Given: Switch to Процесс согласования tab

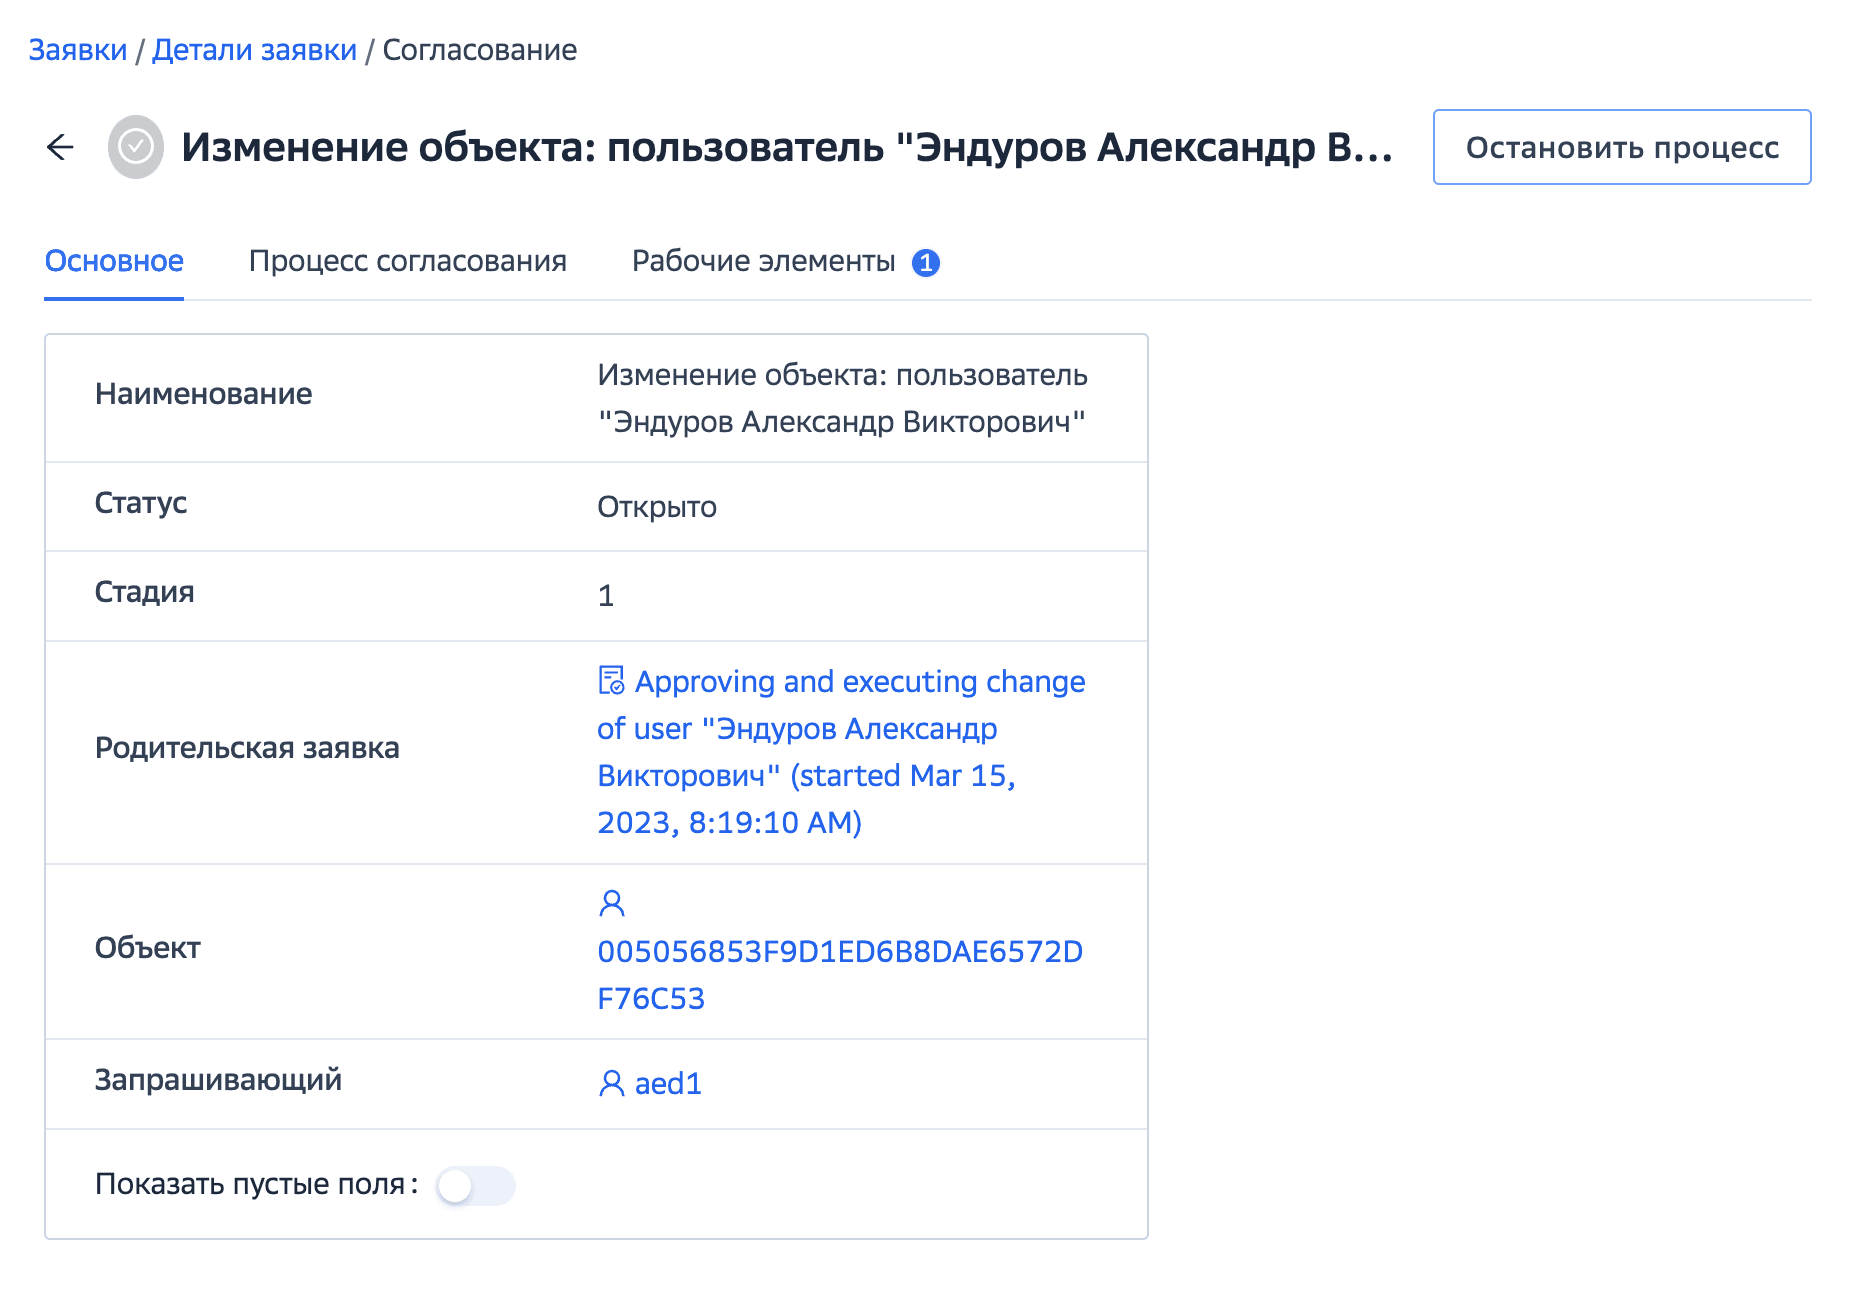Looking at the screenshot, I should (407, 262).
